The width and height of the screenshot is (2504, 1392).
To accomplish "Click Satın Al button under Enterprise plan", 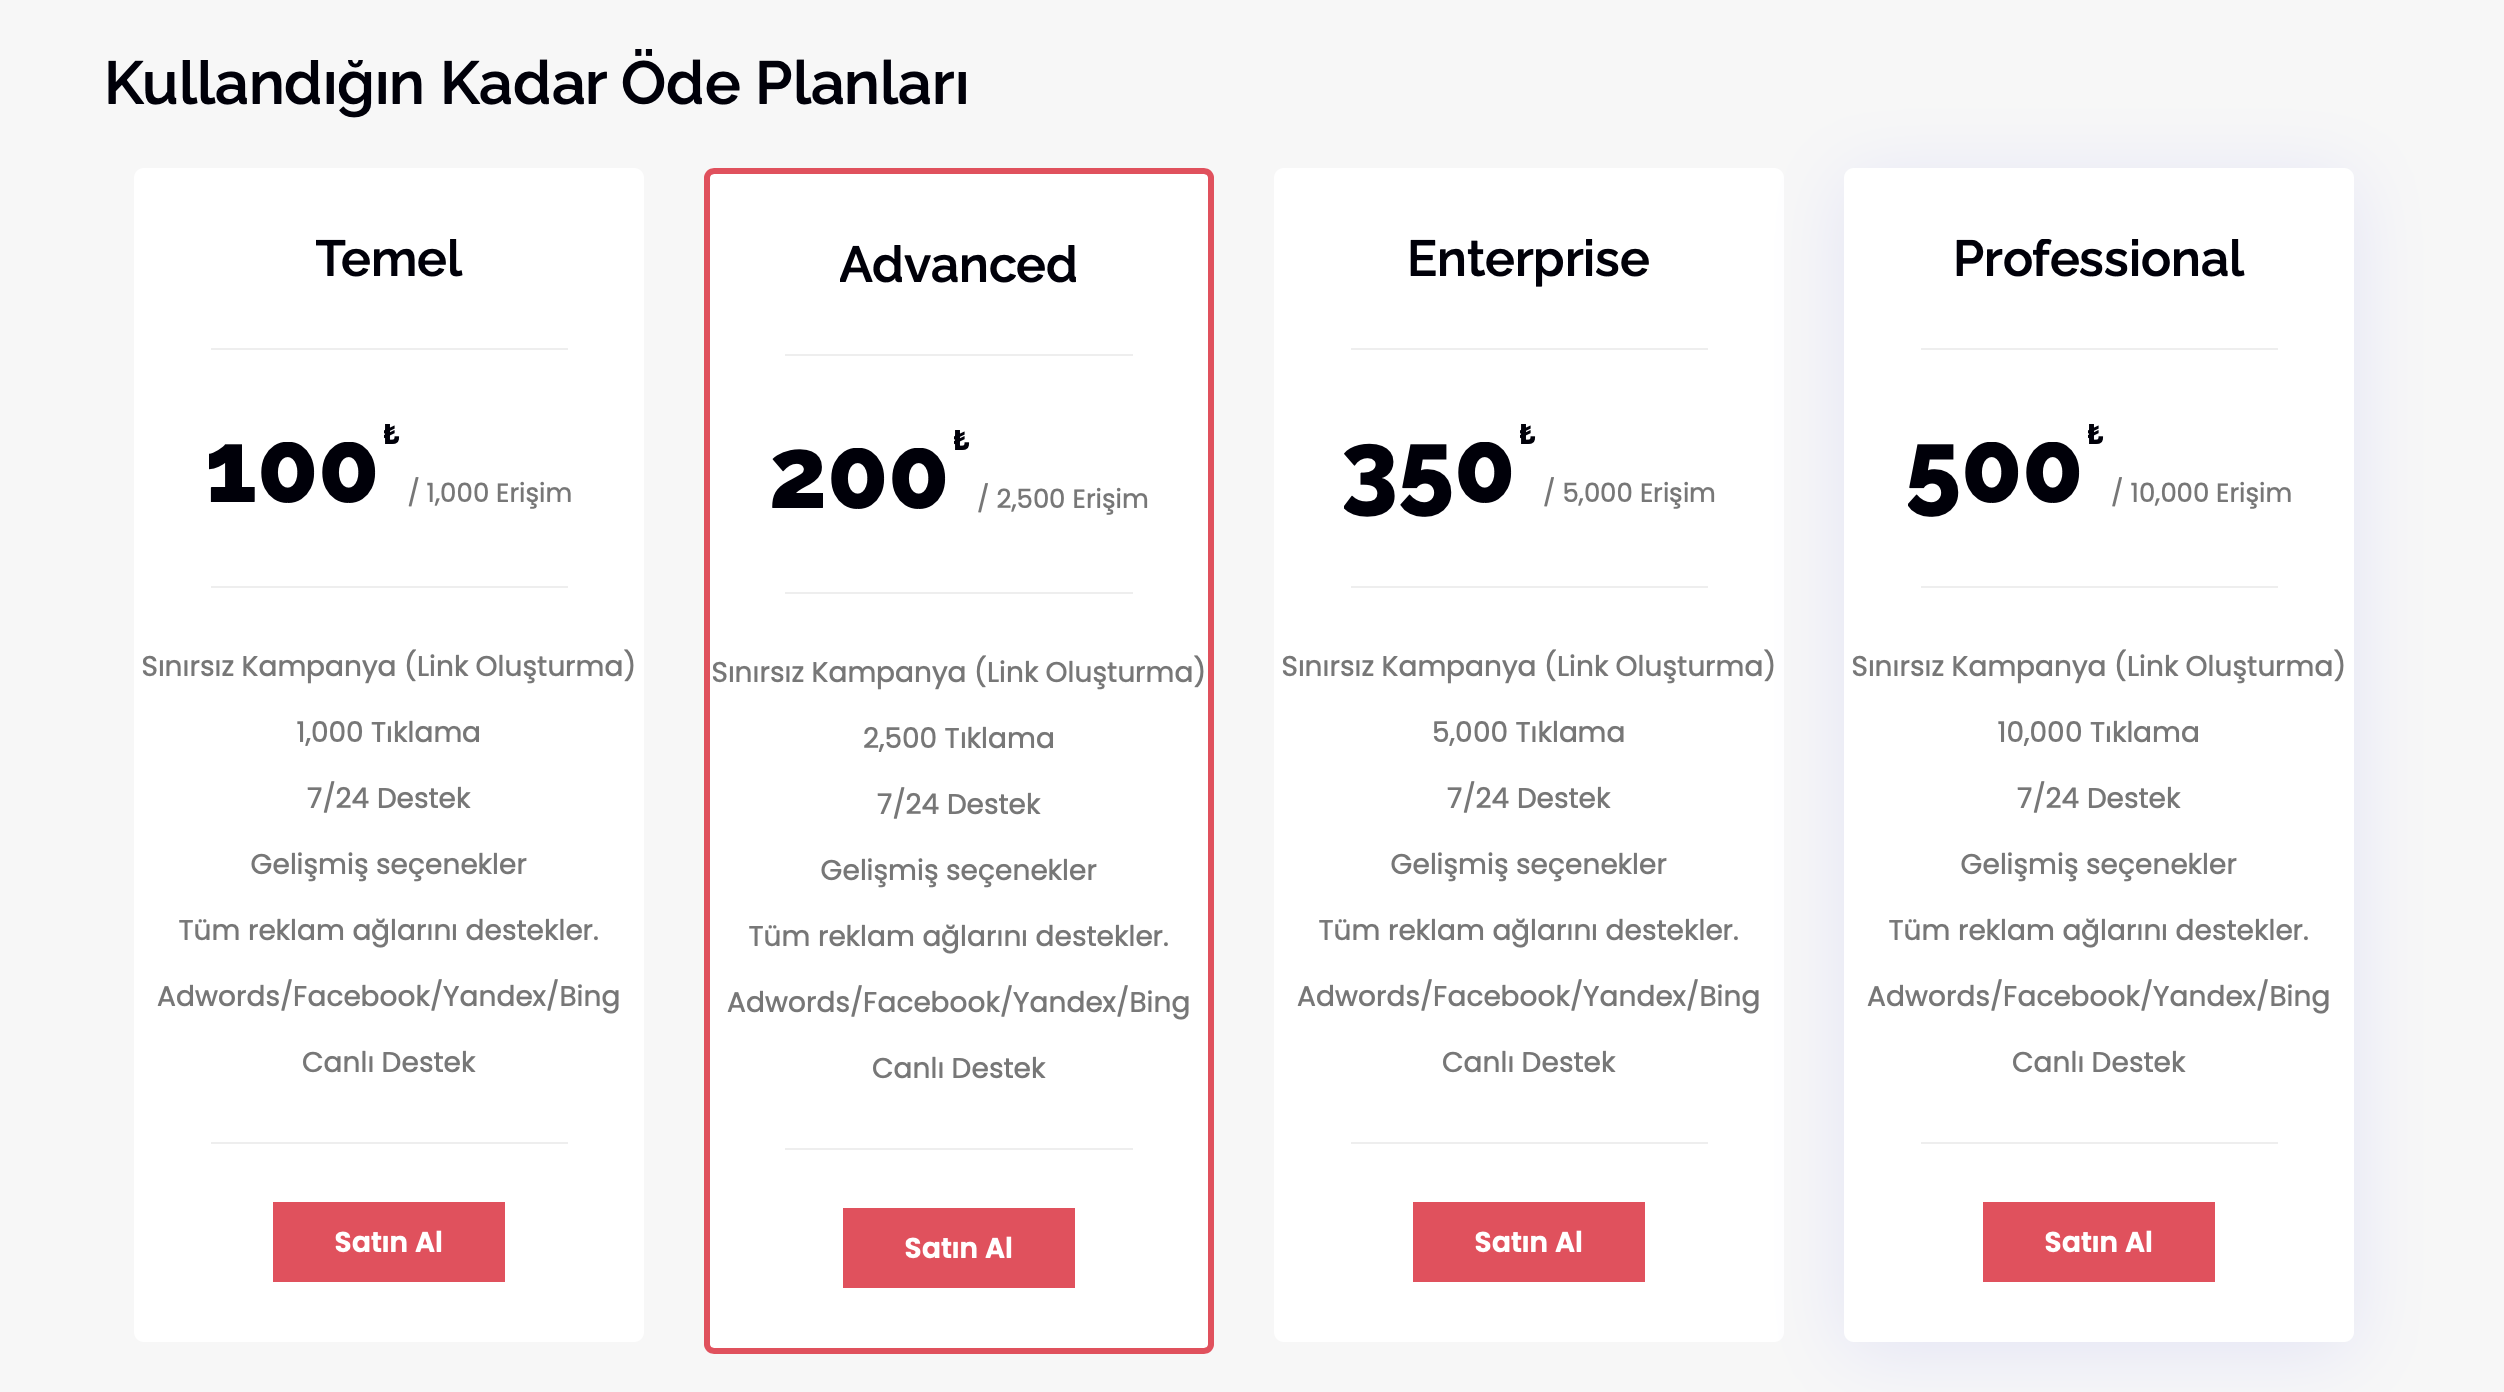I will click(1529, 1242).
